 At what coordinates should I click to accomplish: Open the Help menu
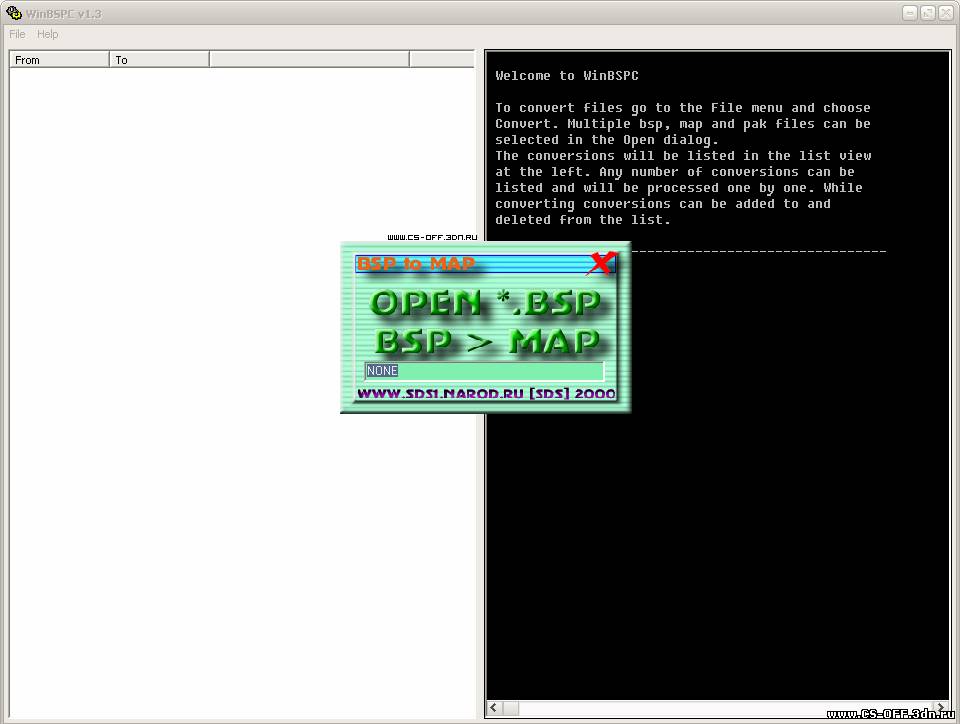47,34
